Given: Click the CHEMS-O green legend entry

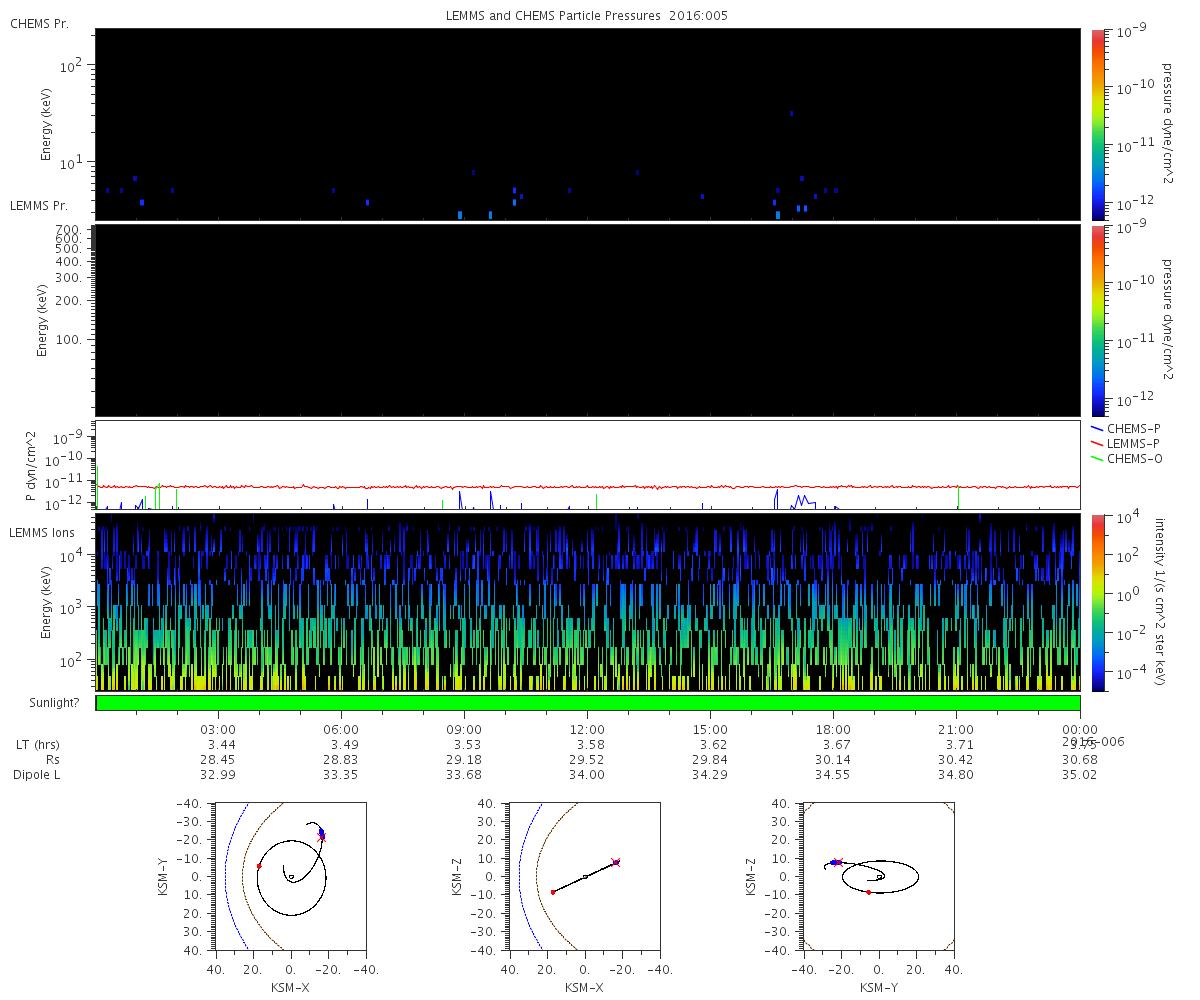Looking at the screenshot, I should click(1125, 458).
